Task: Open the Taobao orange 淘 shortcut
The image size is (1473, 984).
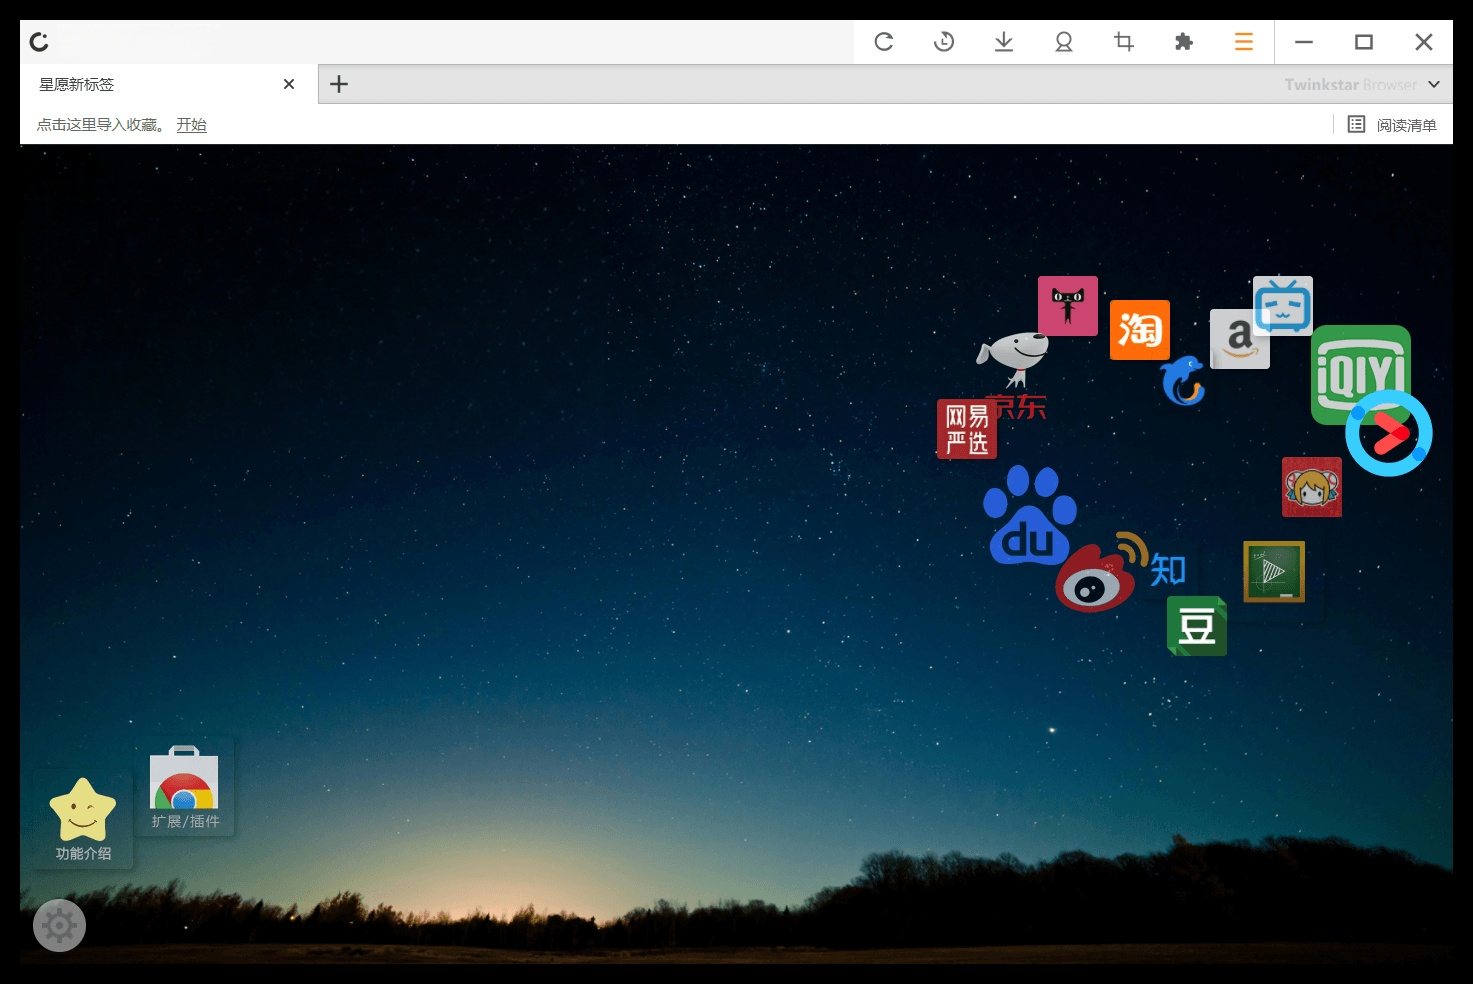Action: pyautogui.click(x=1140, y=330)
